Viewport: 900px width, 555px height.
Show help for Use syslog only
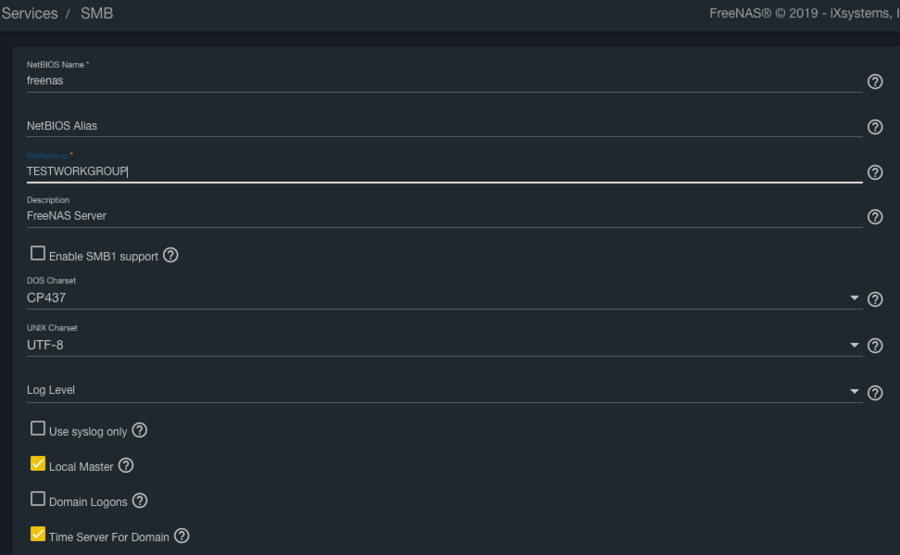tap(140, 430)
